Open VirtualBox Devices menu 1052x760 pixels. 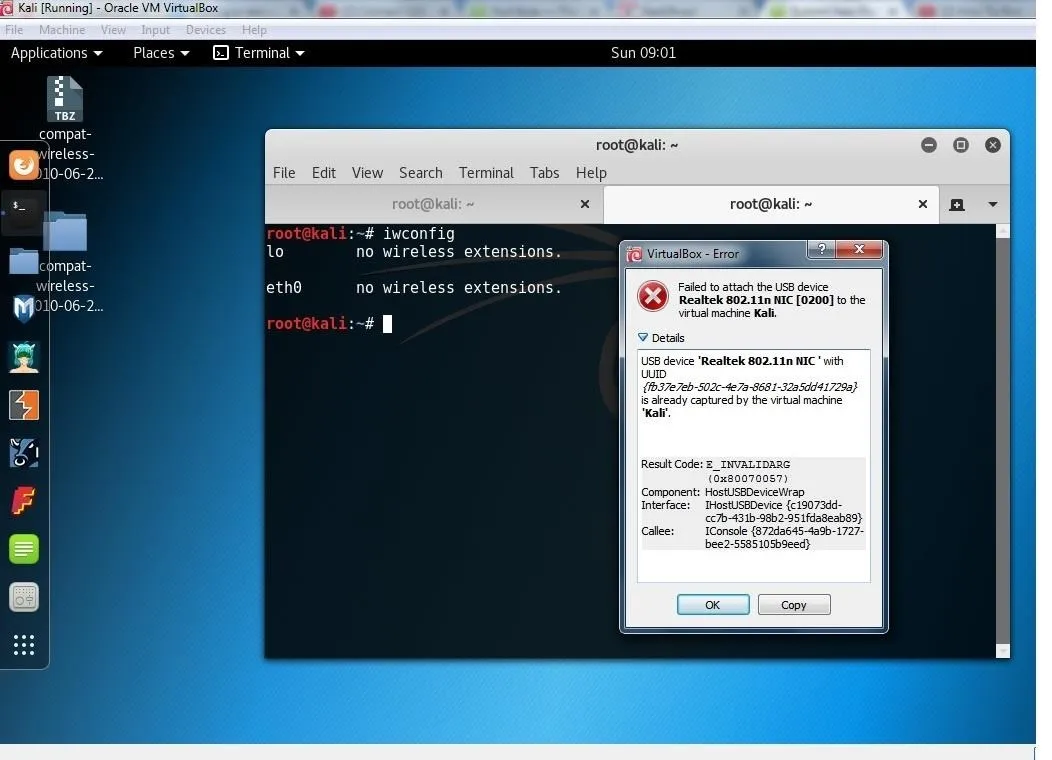point(205,30)
